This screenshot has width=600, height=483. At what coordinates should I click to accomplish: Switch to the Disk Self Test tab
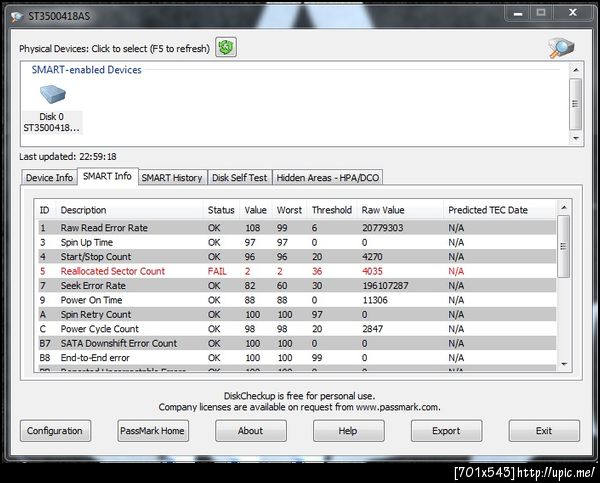(240, 178)
